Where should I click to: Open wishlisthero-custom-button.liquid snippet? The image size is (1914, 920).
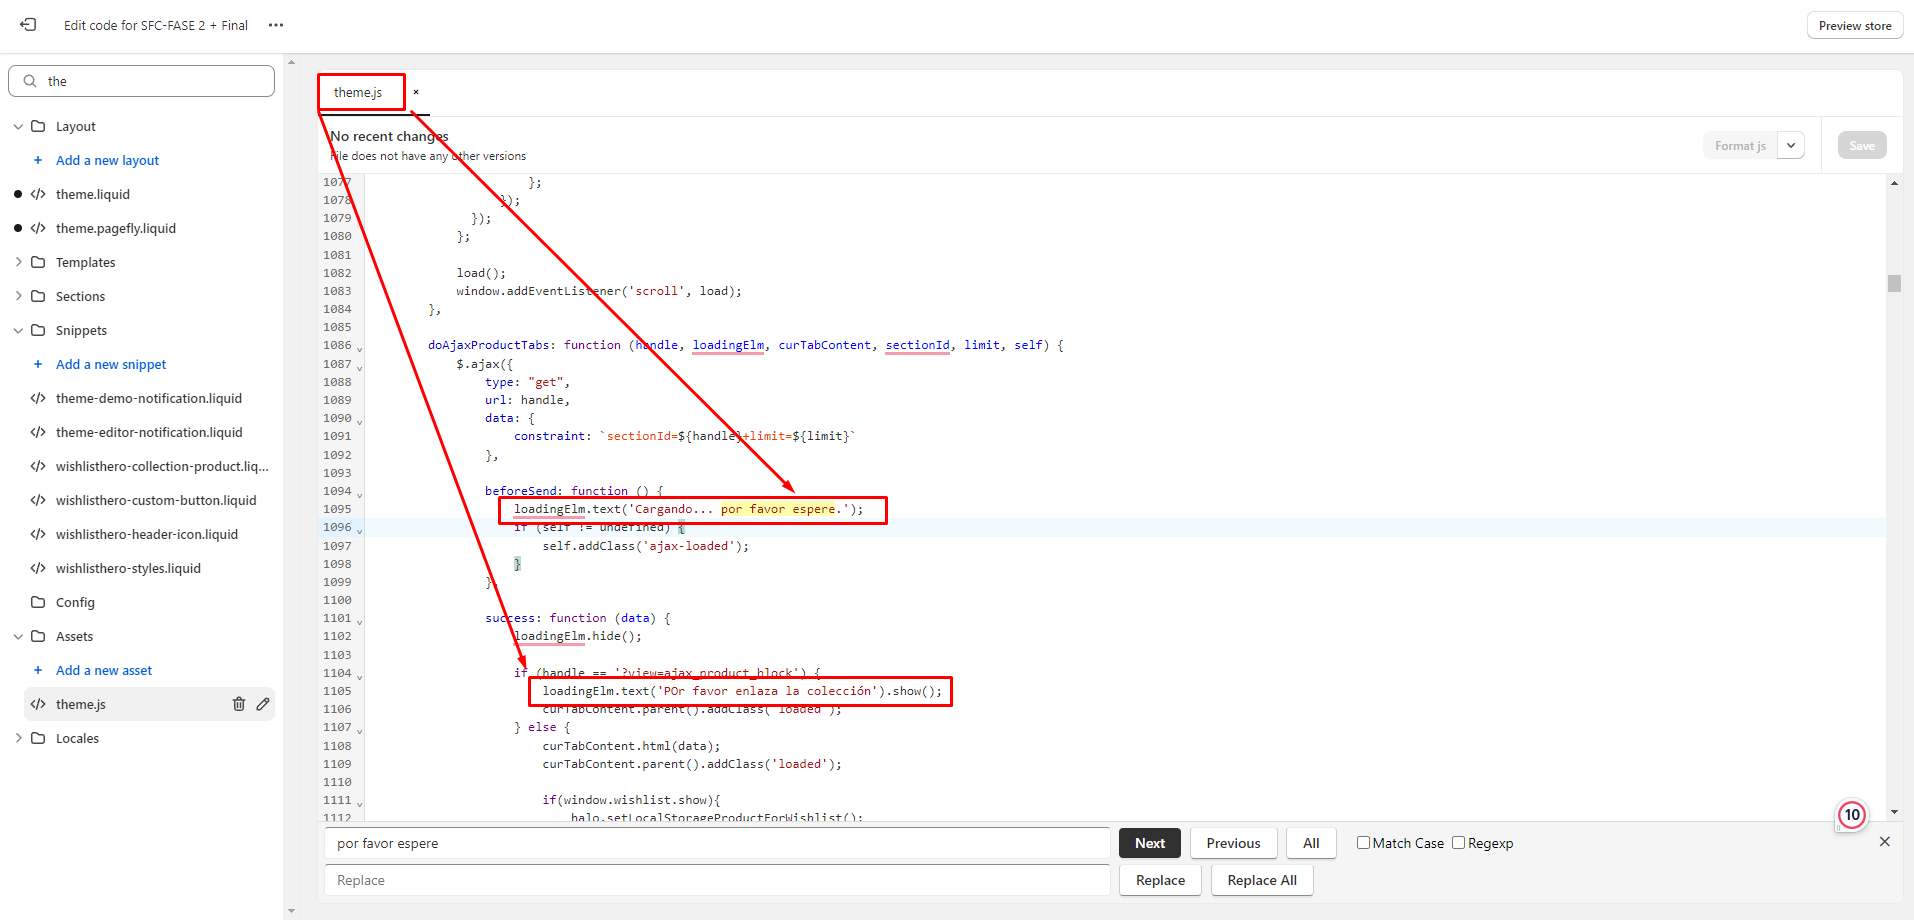pyautogui.click(x=156, y=500)
